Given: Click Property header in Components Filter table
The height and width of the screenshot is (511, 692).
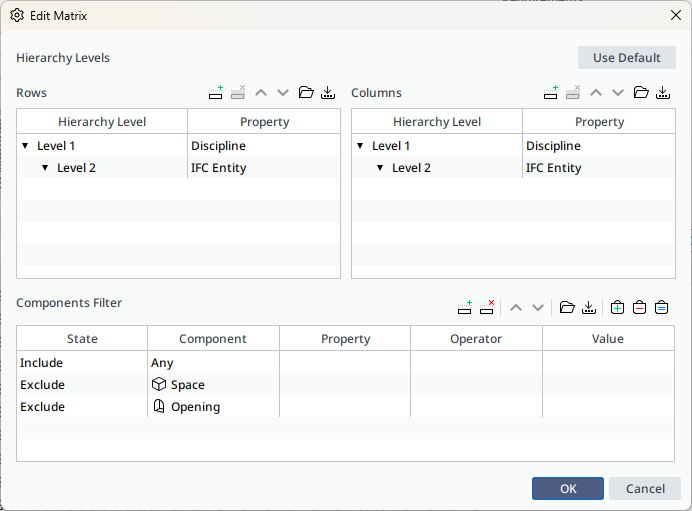Looking at the screenshot, I should point(345,338).
